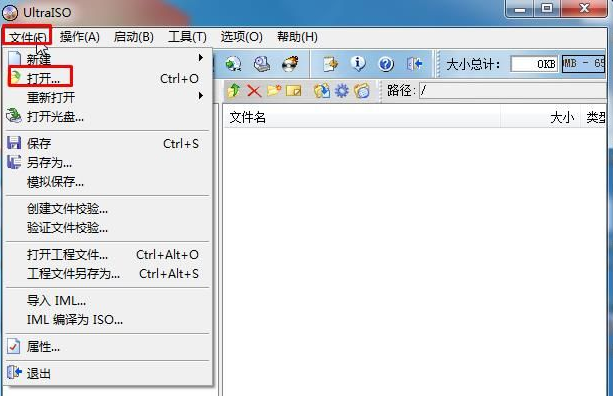
Task: Select 保存 Ctrl+S menu entry
Action: [108, 143]
